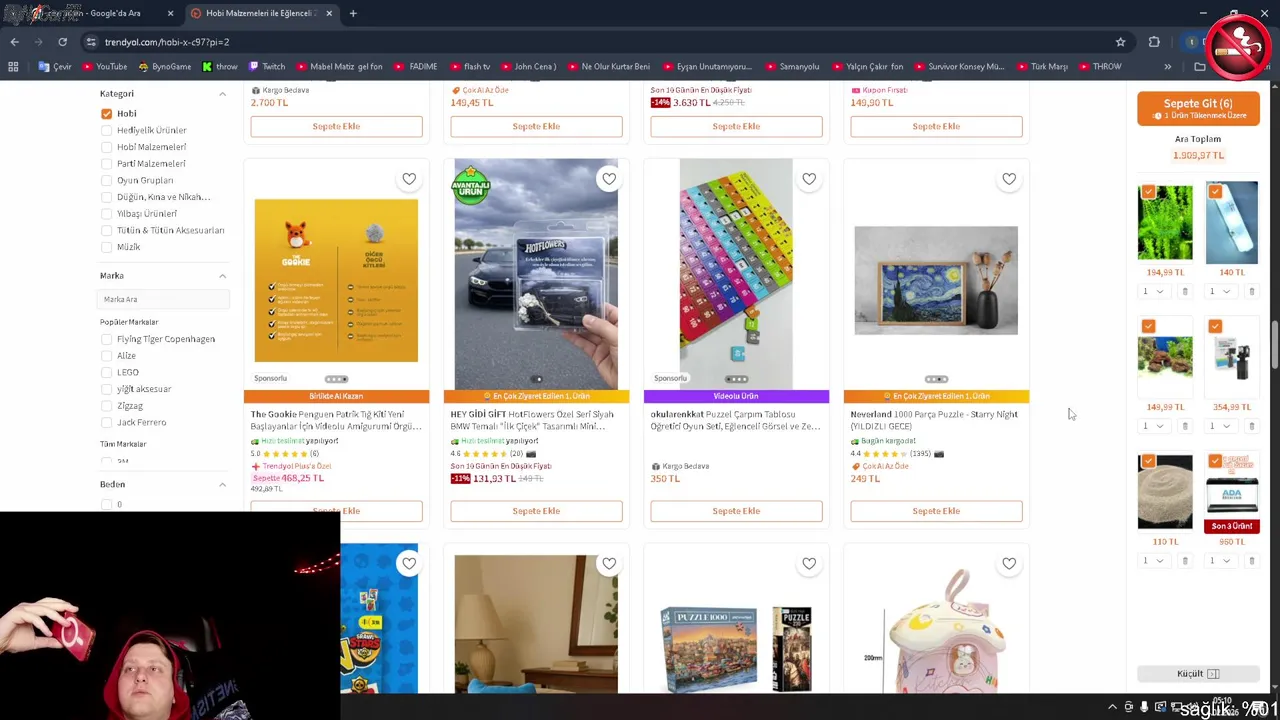Favorite the pink mushroom house product
Screen dimensions: 1280x720
pyautogui.click(x=1009, y=564)
